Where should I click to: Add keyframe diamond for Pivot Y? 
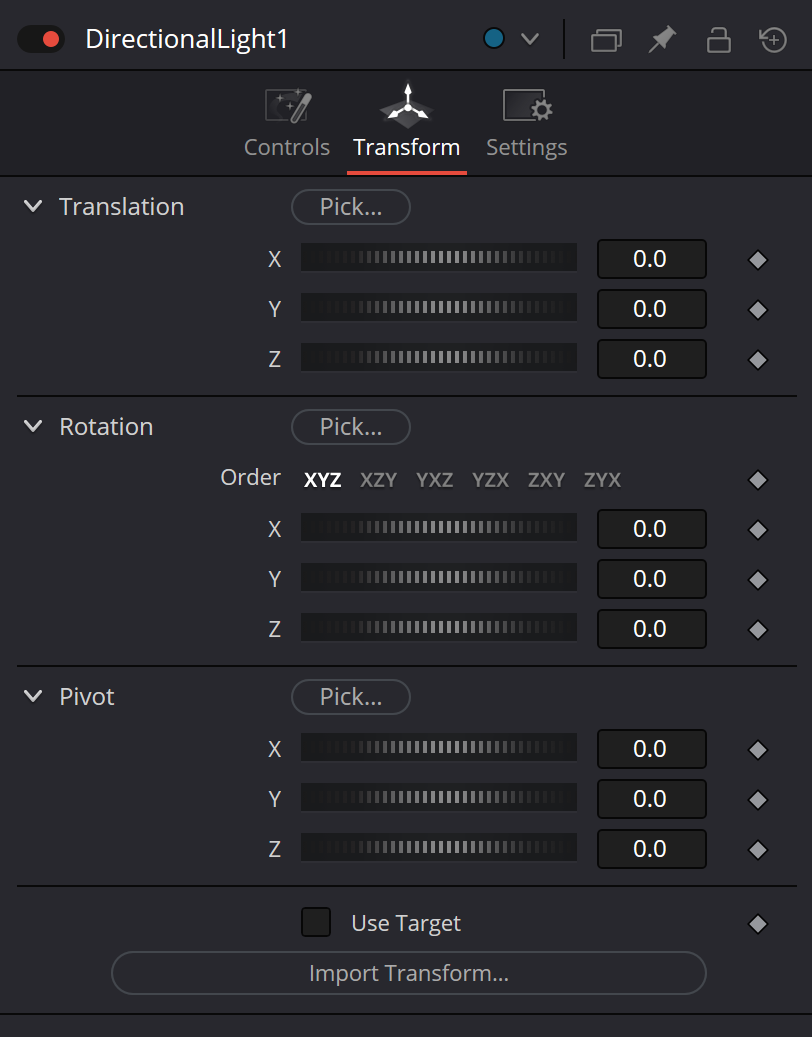(758, 800)
